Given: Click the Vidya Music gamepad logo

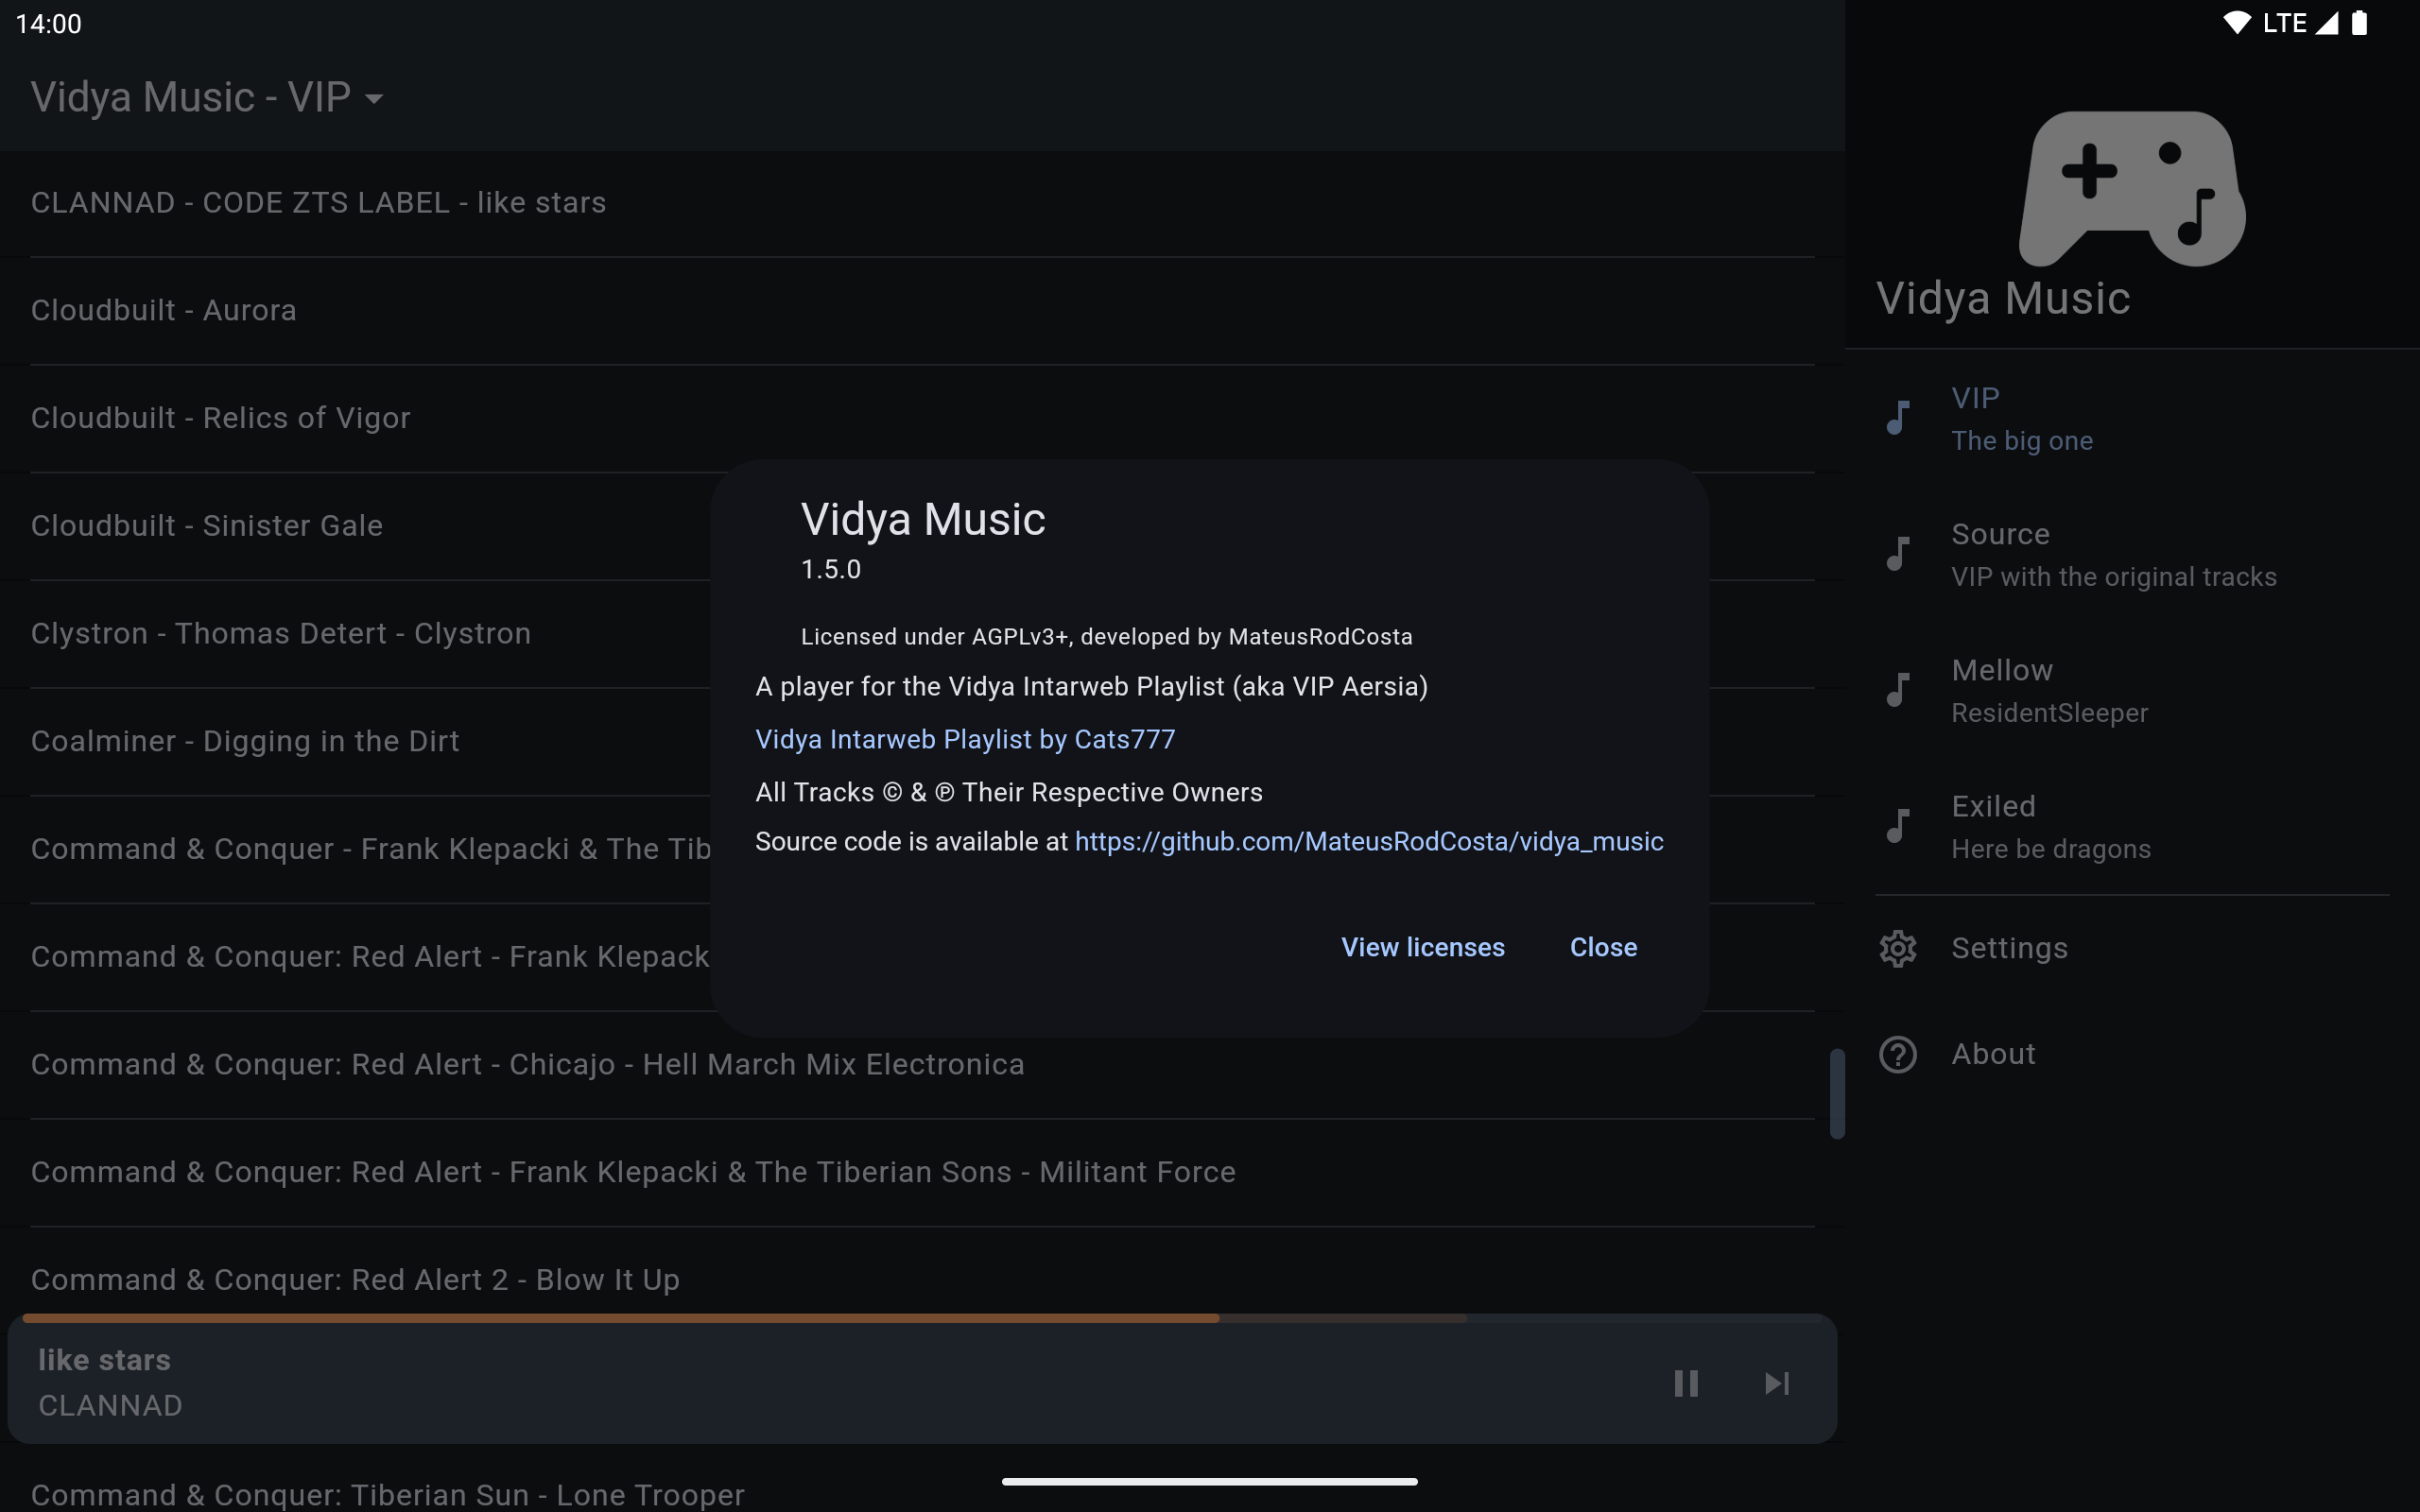Looking at the screenshot, I should click(2132, 188).
